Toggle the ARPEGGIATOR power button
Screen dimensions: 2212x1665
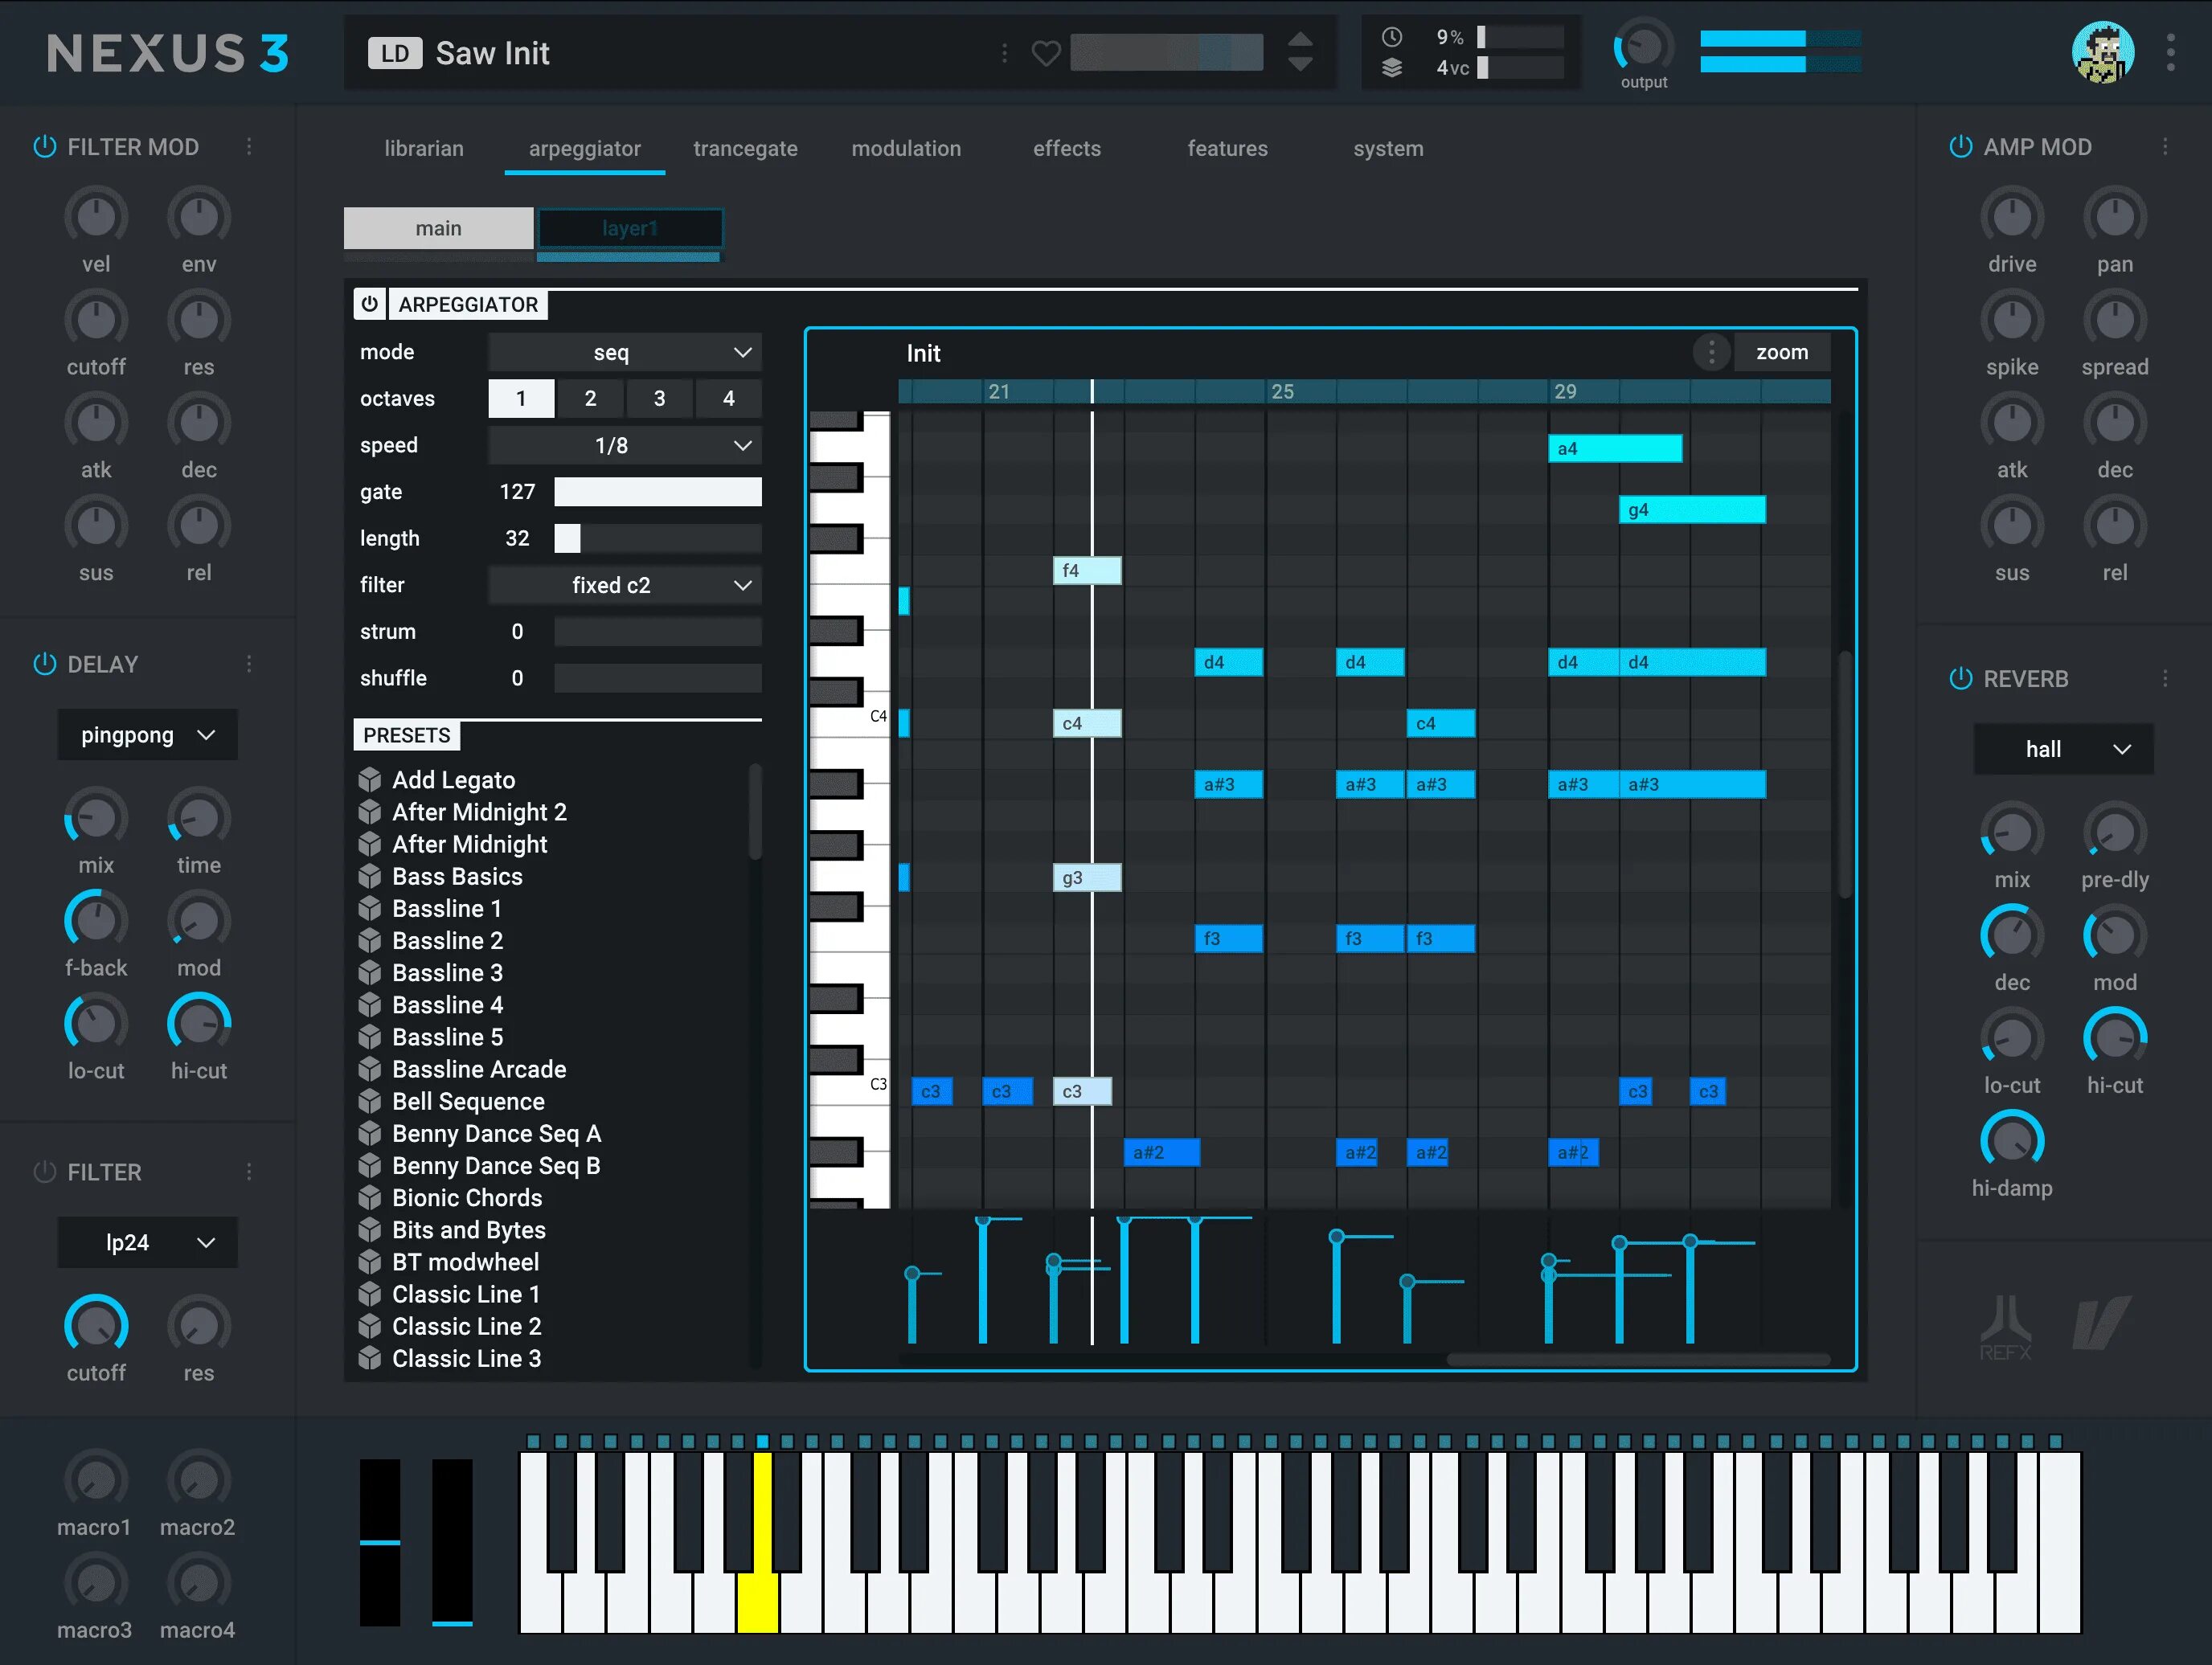(369, 303)
